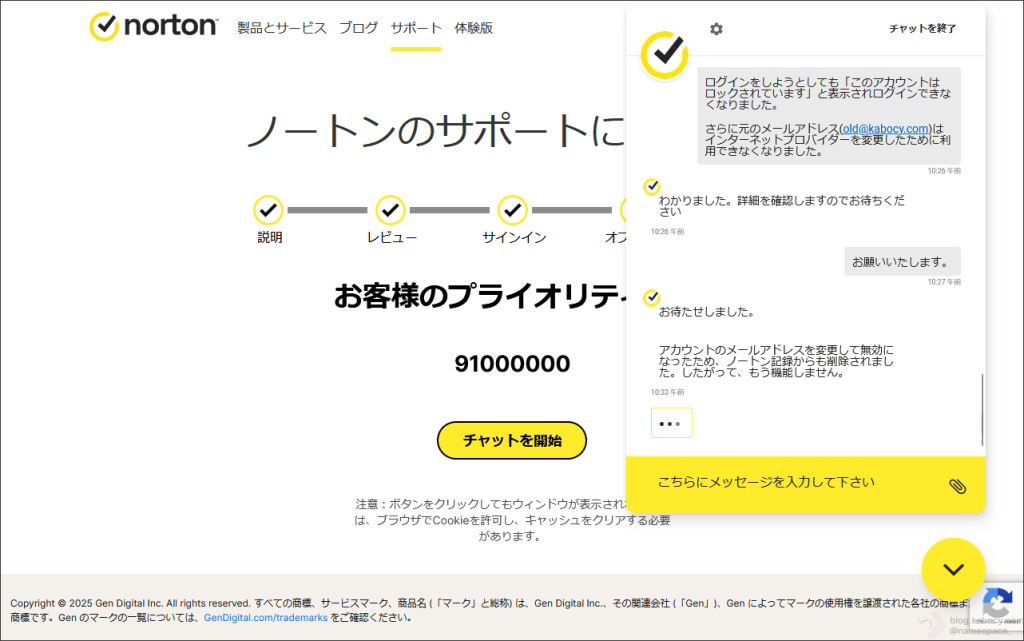
Task: Click the typing indicator dots bubble
Action: pyautogui.click(x=671, y=423)
